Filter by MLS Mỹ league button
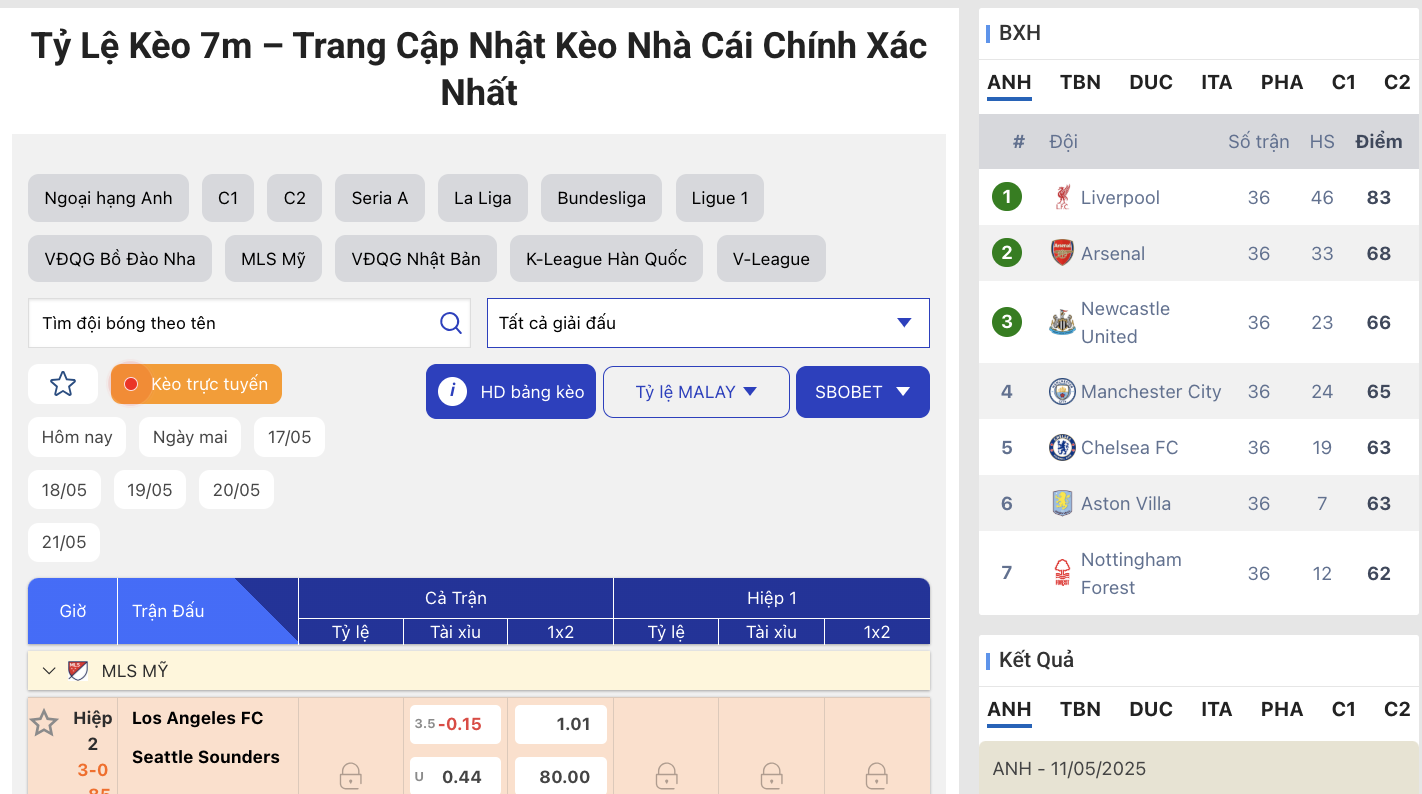 click(x=274, y=259)
